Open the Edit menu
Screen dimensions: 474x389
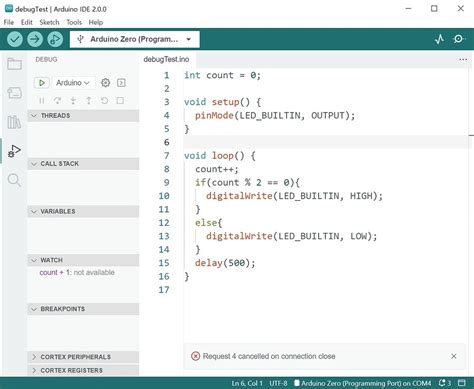[27, 22]
